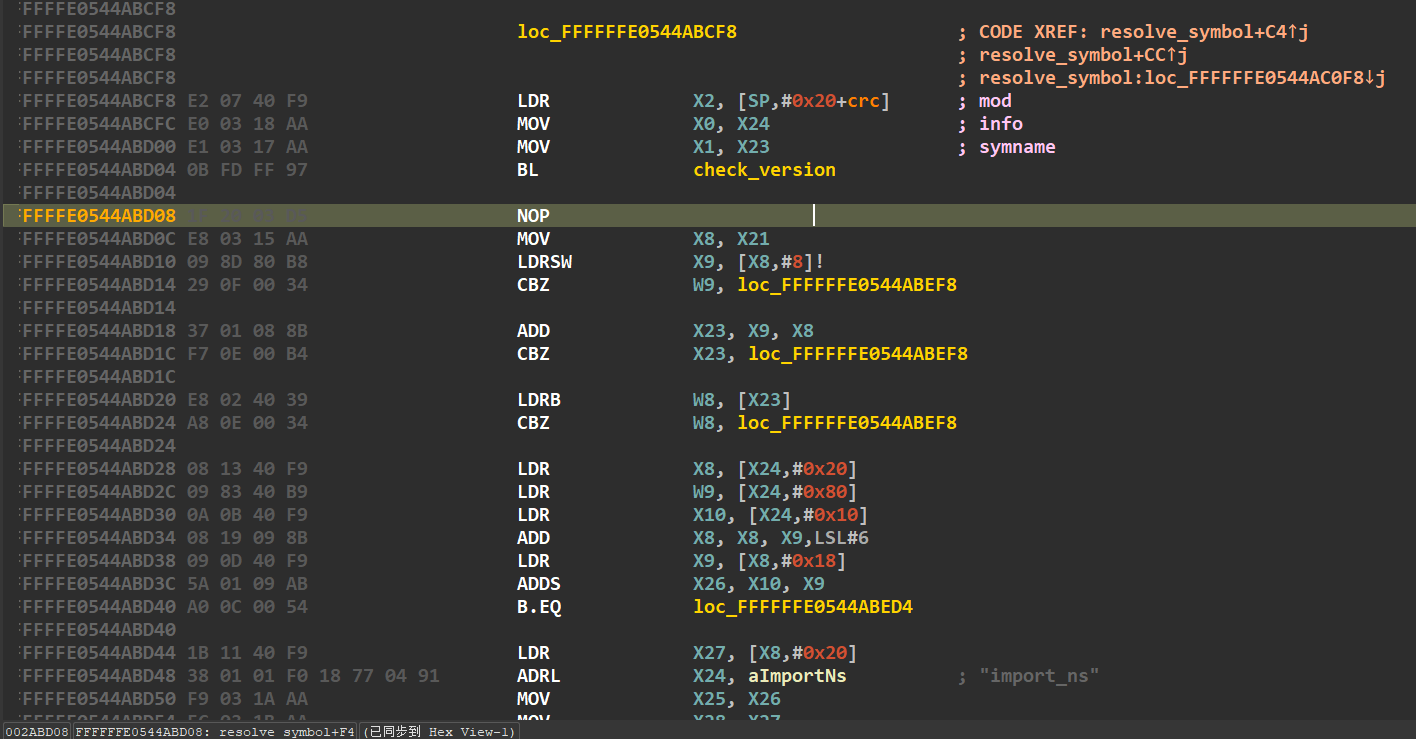
Task: Click the mod comment text
Action: [994, 100]
